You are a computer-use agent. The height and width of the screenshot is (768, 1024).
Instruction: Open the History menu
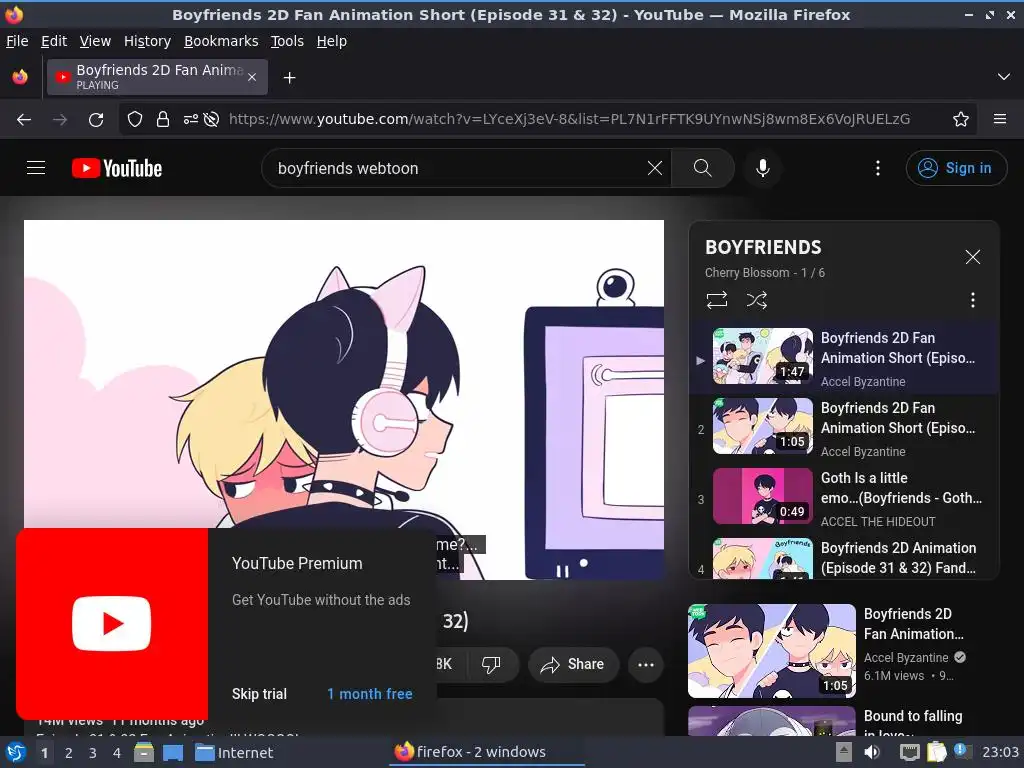click(147, 41)
